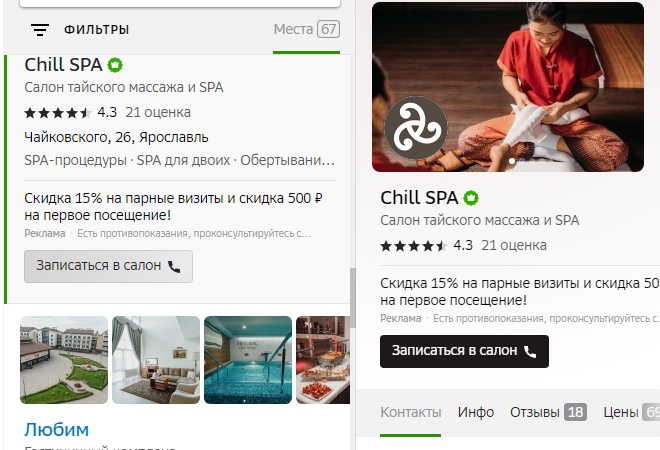Click the star rating in the list card
Viewport: 660px width, 450px height.
pyautogui.click(x=58, y=113)
